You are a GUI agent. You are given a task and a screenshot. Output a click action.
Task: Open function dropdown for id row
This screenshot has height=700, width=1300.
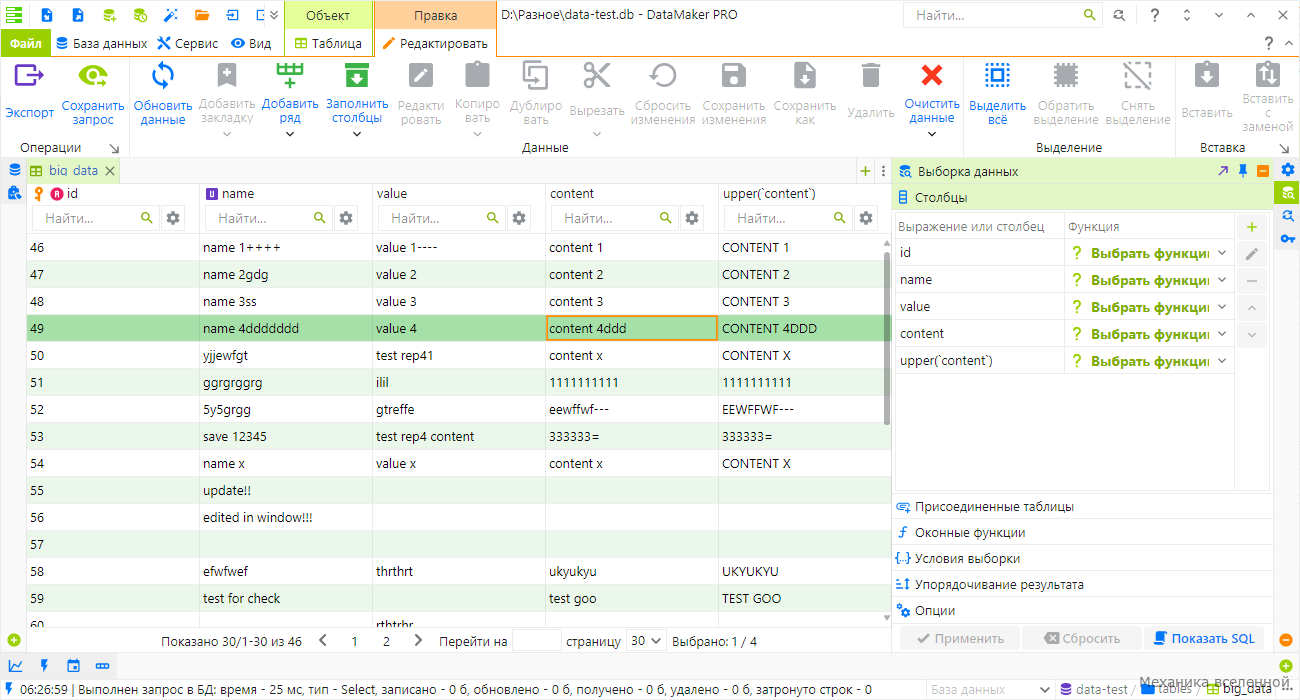1222,253
